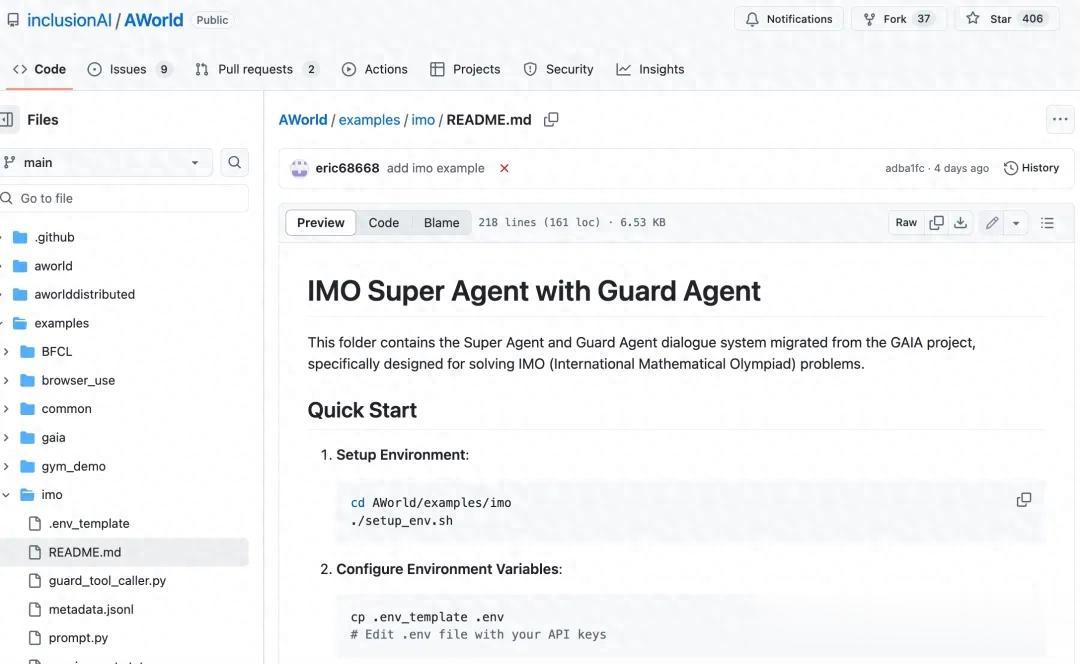Copy the README.md file path
1080x664 pixels.
click(551, 120)
